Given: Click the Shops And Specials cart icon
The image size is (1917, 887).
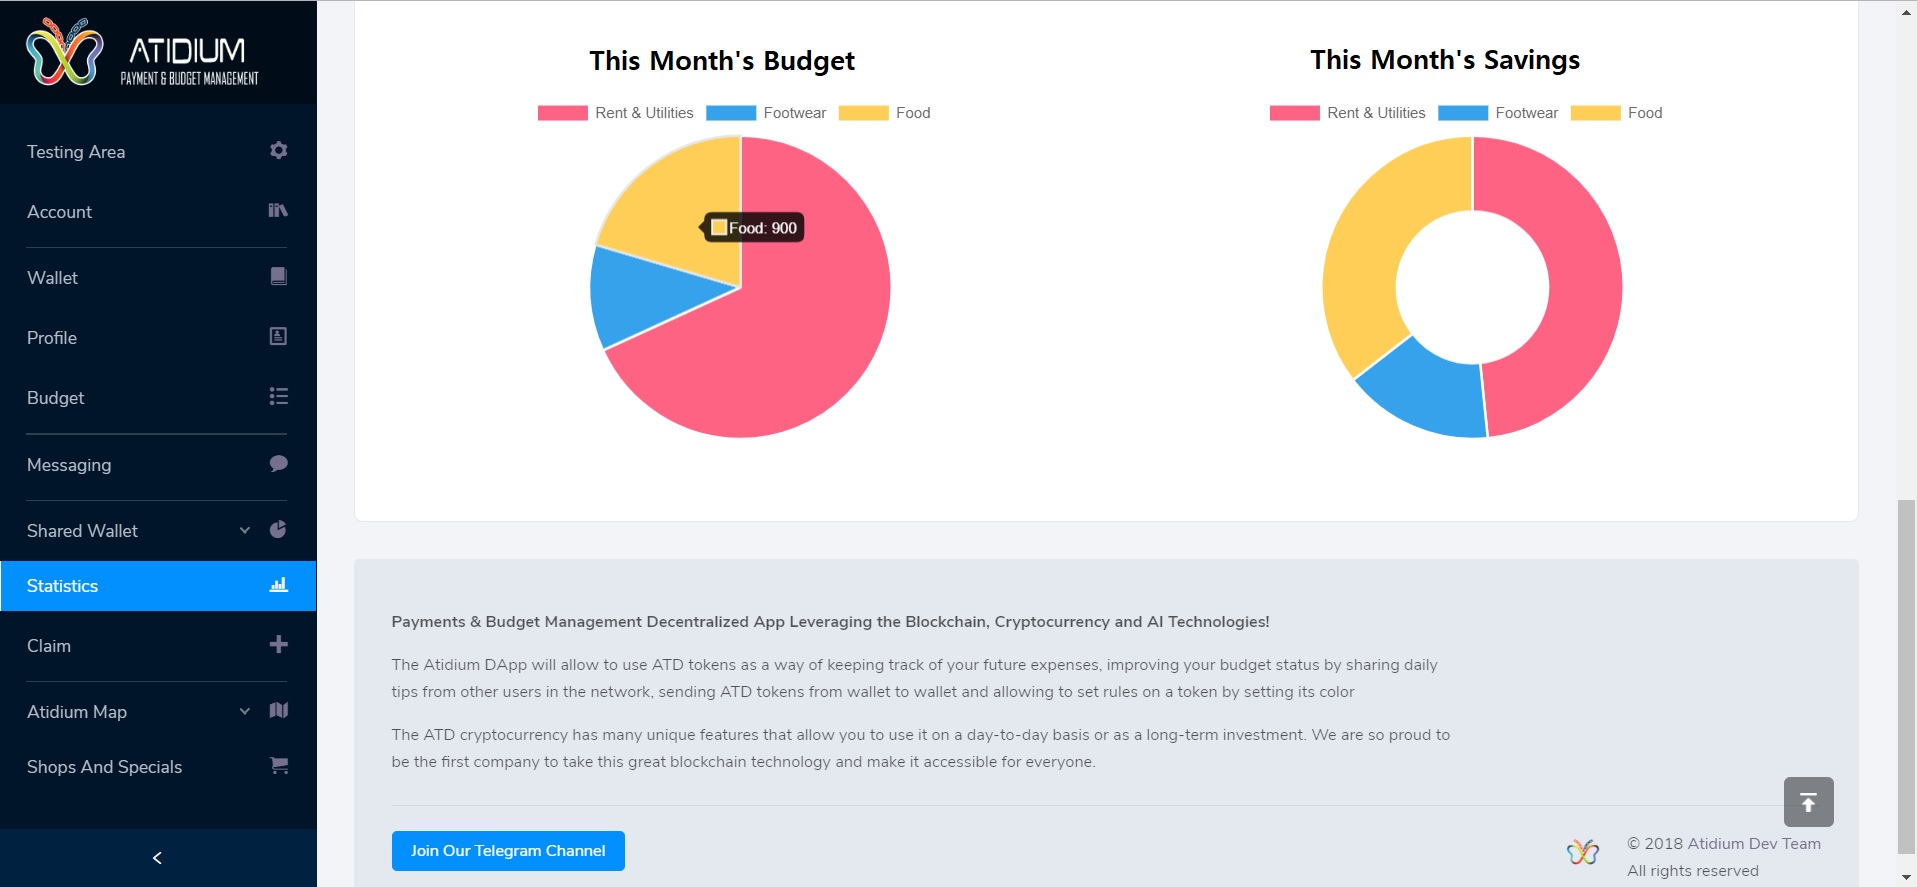Looking at the screenshot, I should [x=279, y=765].
